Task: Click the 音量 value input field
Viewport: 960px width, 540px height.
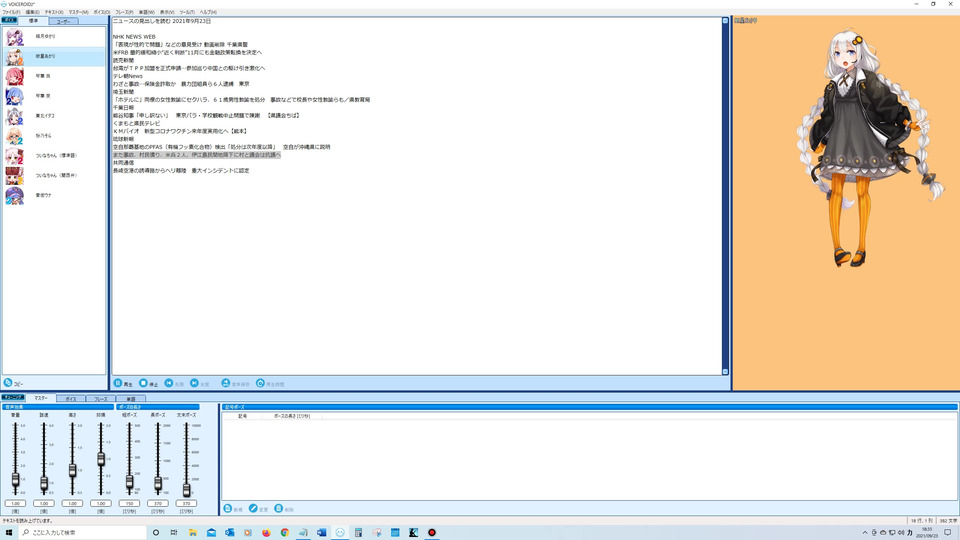Action: click(15, 503)
